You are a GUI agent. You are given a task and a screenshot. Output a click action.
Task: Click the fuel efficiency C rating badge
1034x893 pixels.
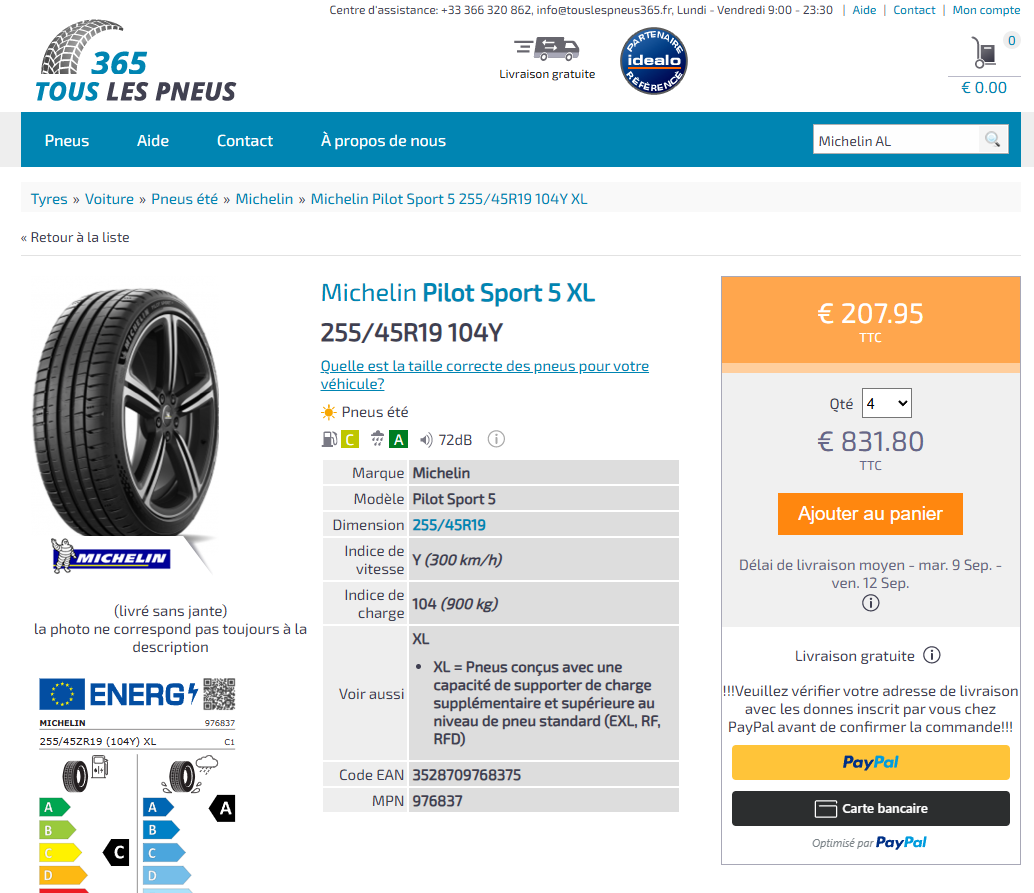tap(350, 439)
